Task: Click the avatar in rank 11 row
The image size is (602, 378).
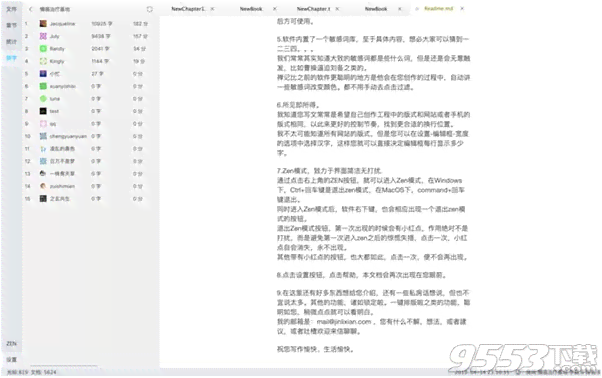Action: (43, 149)
